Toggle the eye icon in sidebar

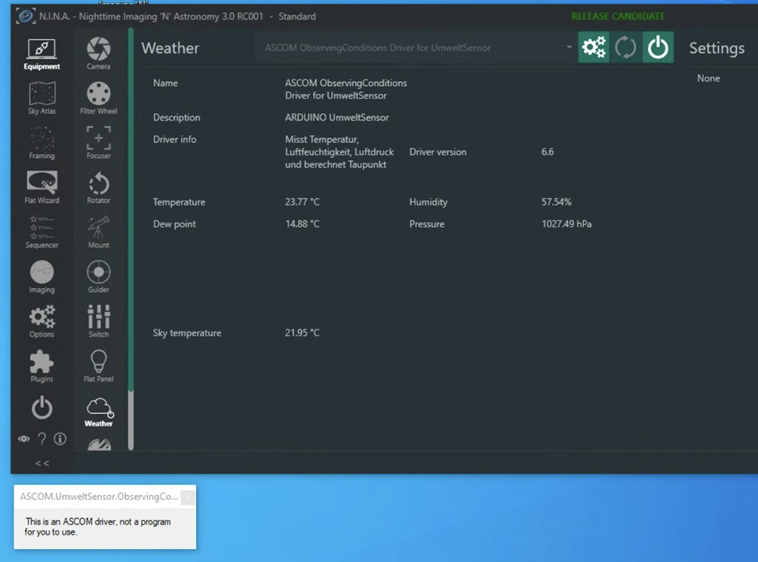click(x=24, y=439)
